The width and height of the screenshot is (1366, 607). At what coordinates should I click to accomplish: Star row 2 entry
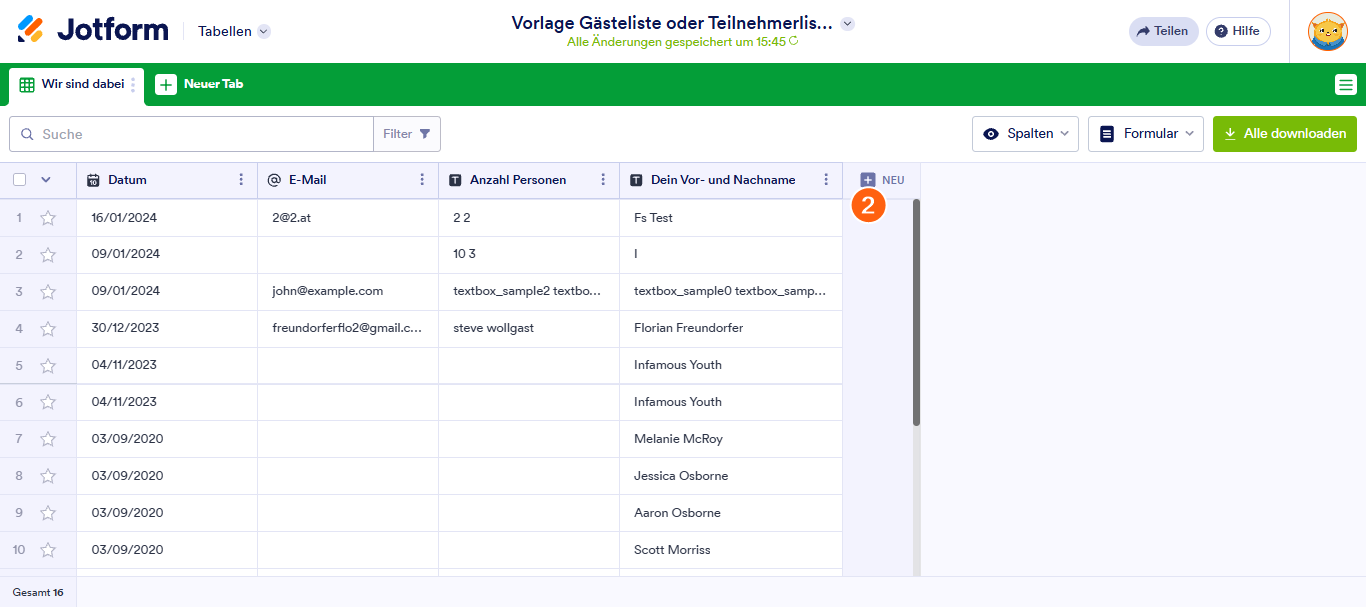pos(48,255)
